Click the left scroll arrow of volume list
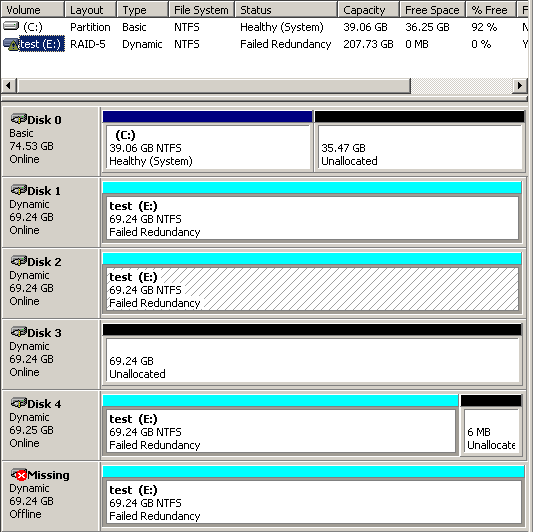This screenshot has width=533, height=532. 8,86
